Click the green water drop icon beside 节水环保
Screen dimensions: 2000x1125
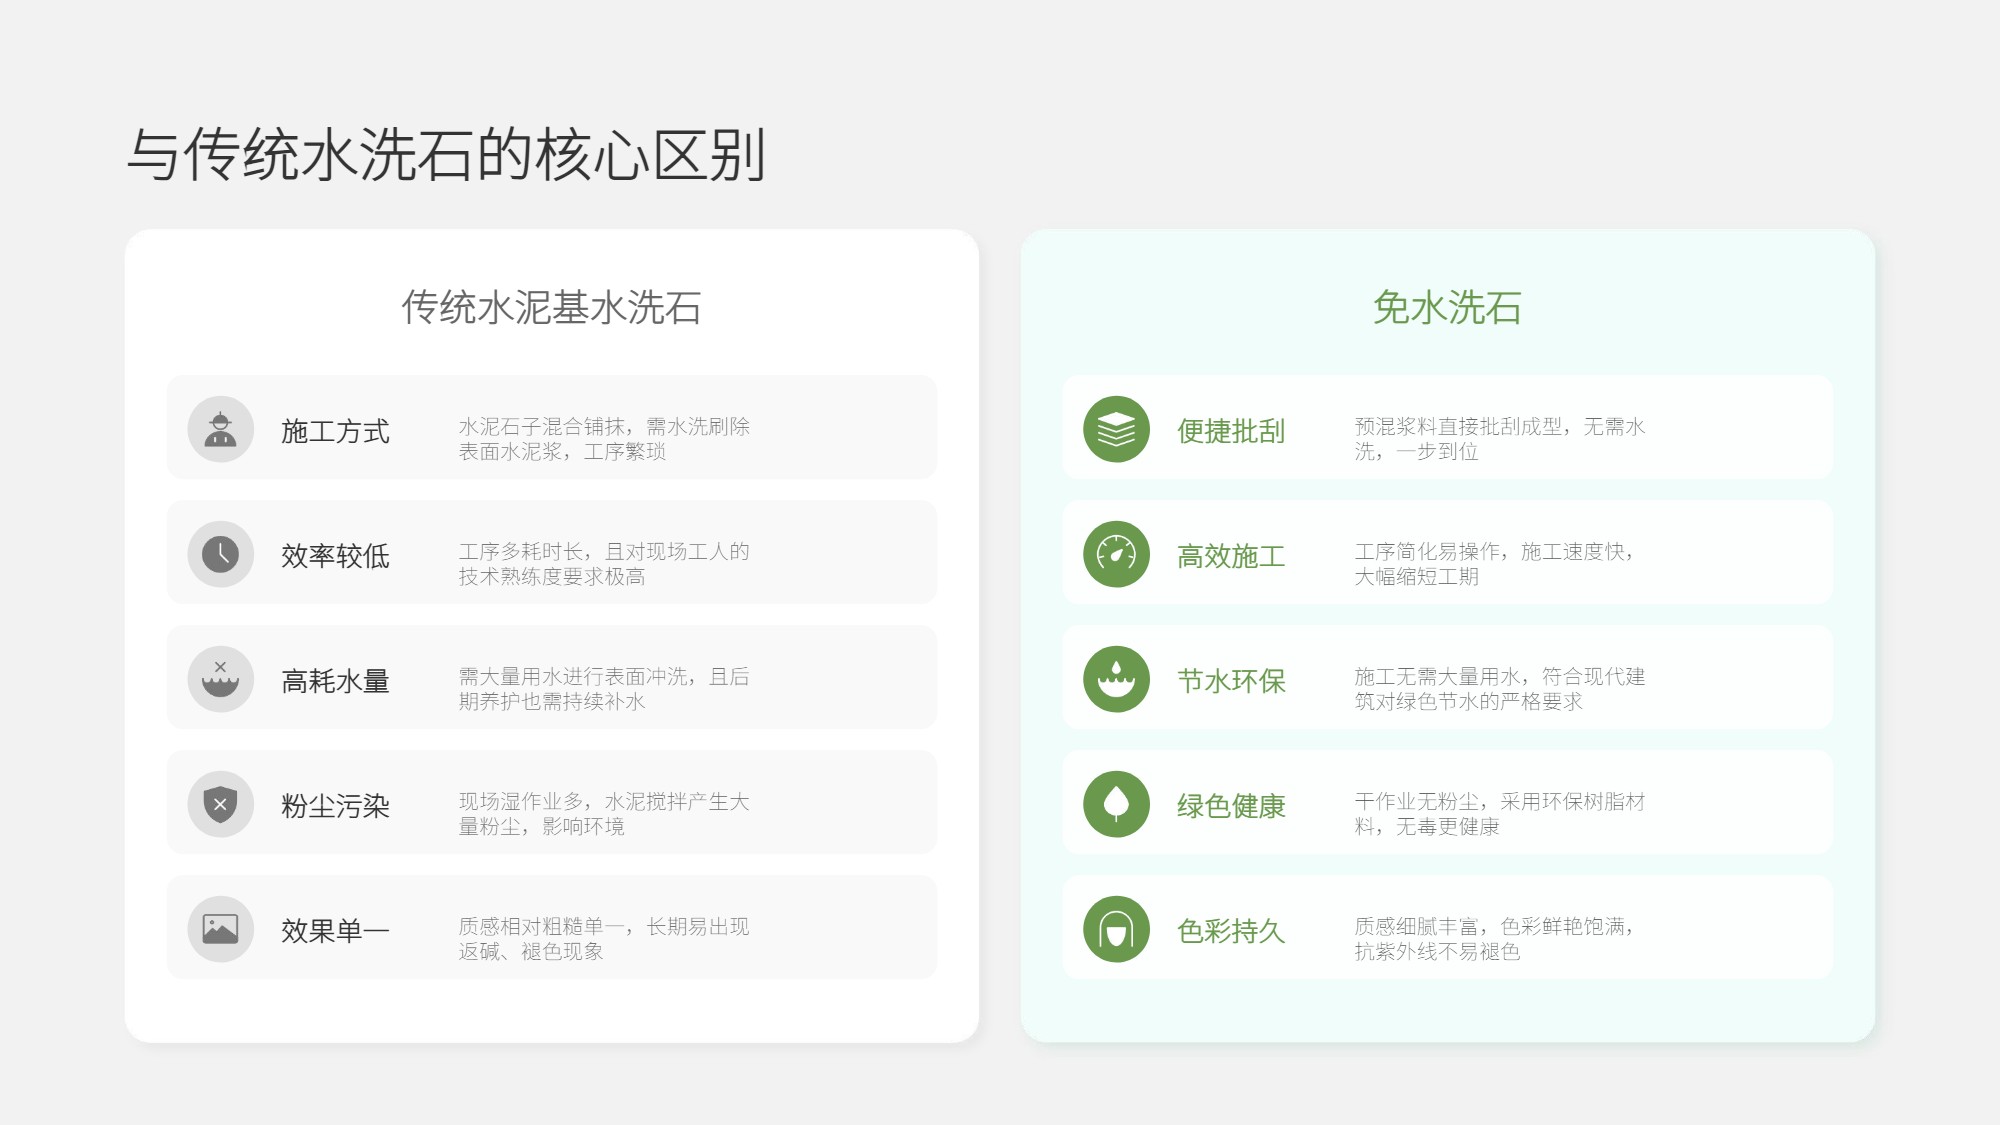[1116, 679]
